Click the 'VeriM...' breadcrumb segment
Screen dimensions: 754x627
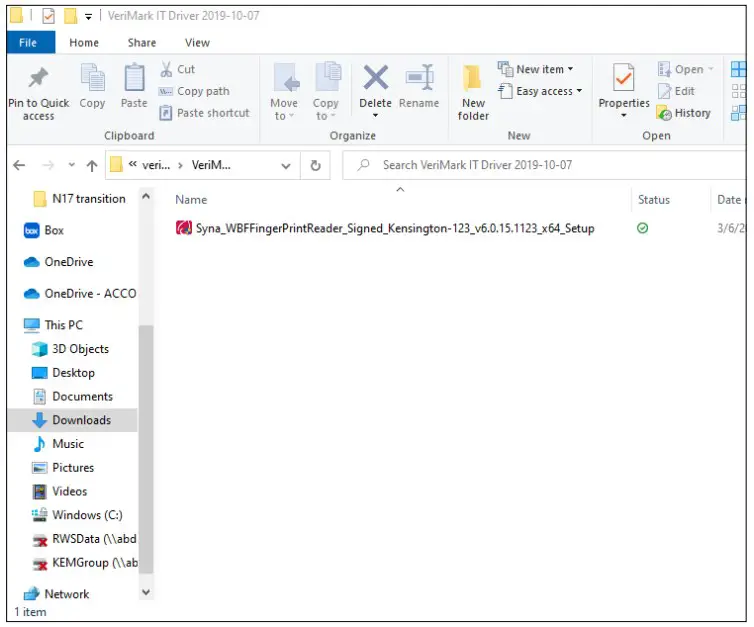click(x=211, y=165)
